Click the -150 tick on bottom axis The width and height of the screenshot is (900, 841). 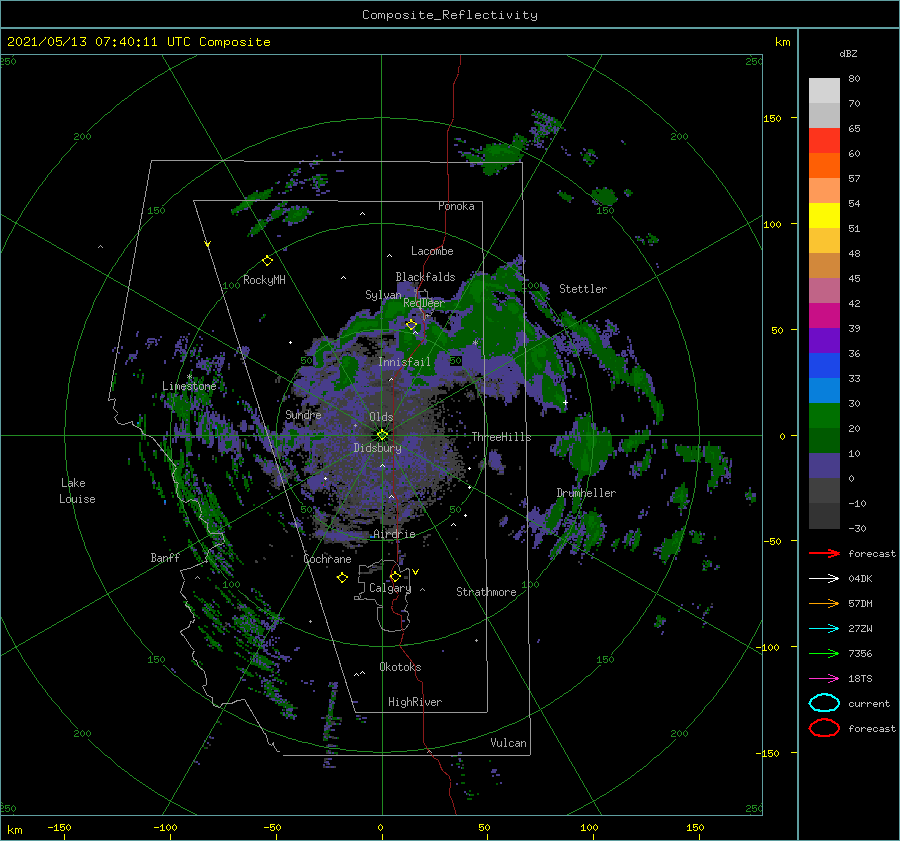coord(59,827)
